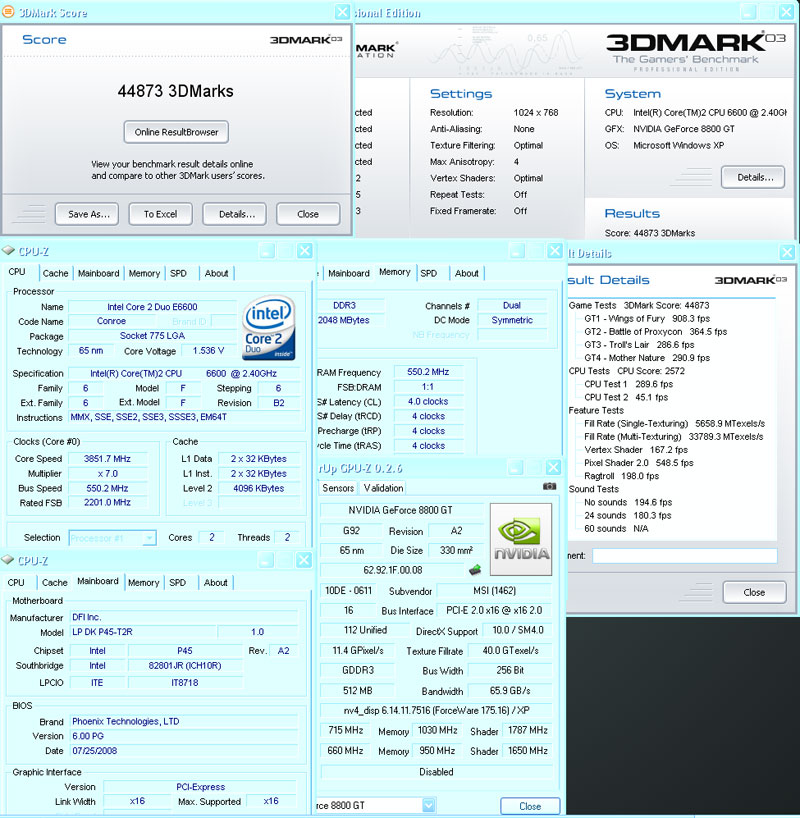Click the green BIOS save chip icon

click(474, 570)
